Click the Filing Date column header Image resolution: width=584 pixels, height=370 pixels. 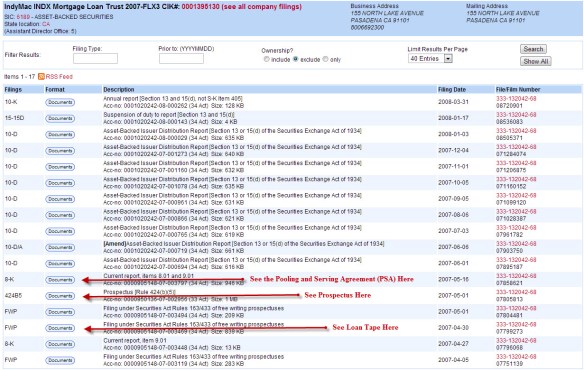point(452,89)
